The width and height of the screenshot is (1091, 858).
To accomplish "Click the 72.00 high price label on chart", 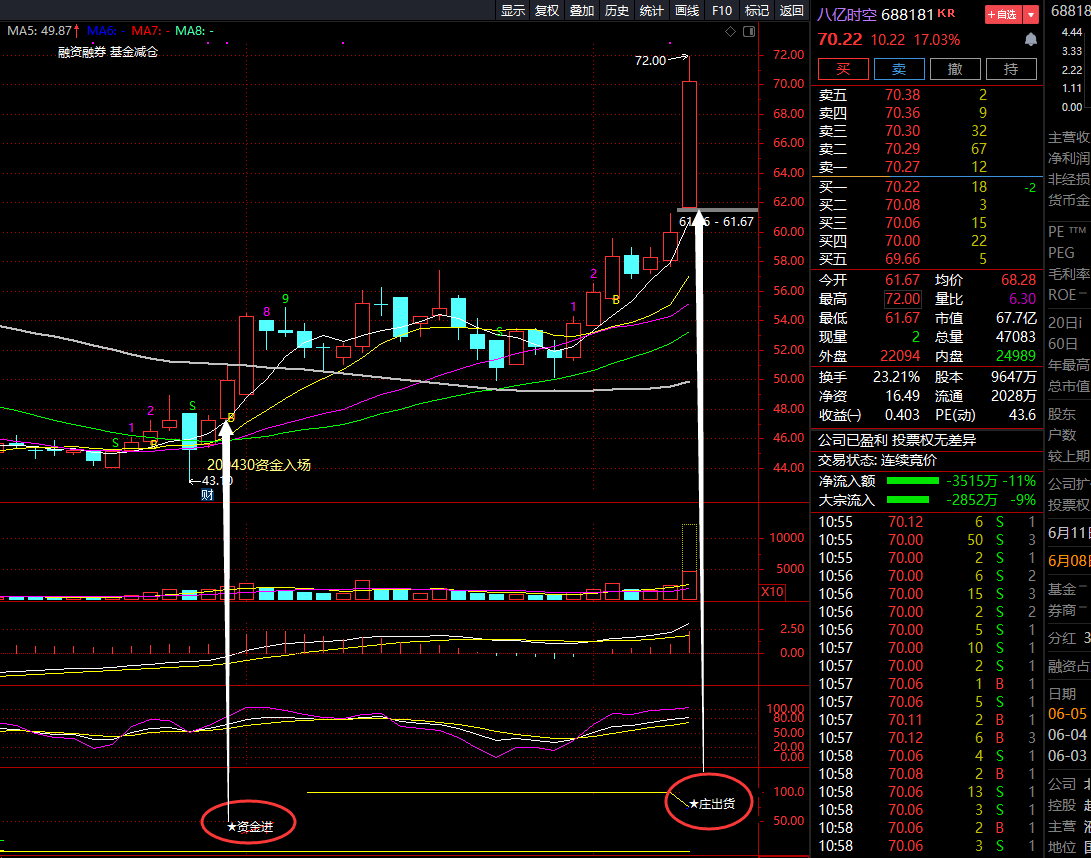I will pos(650,61).
